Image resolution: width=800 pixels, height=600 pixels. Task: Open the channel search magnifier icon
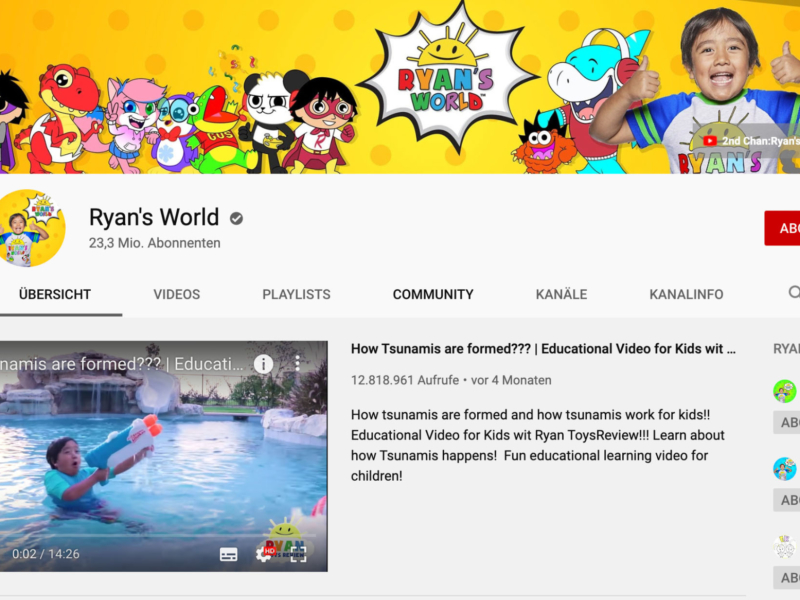[794, 292]
